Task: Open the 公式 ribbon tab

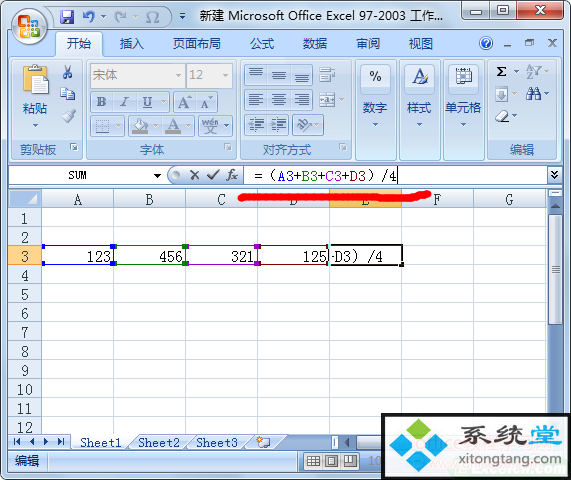Action: (261, 44)
